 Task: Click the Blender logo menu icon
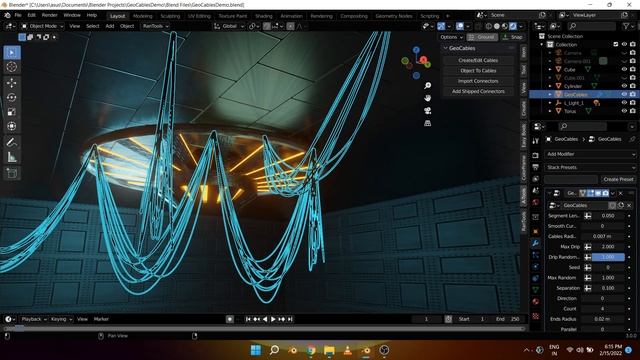pyautogui.click(x=7, y=15)
